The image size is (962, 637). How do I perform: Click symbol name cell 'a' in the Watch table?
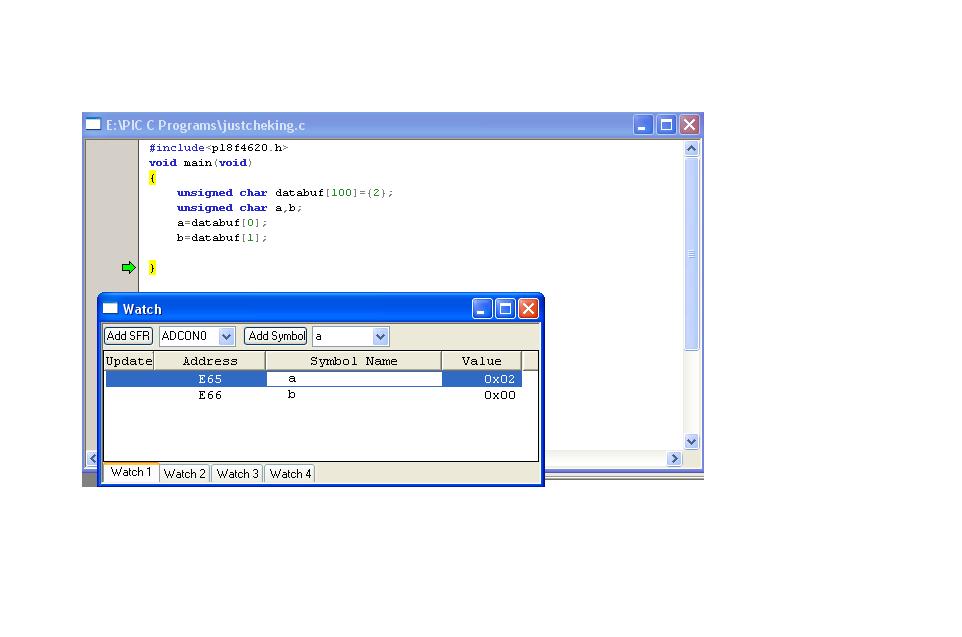354,379
